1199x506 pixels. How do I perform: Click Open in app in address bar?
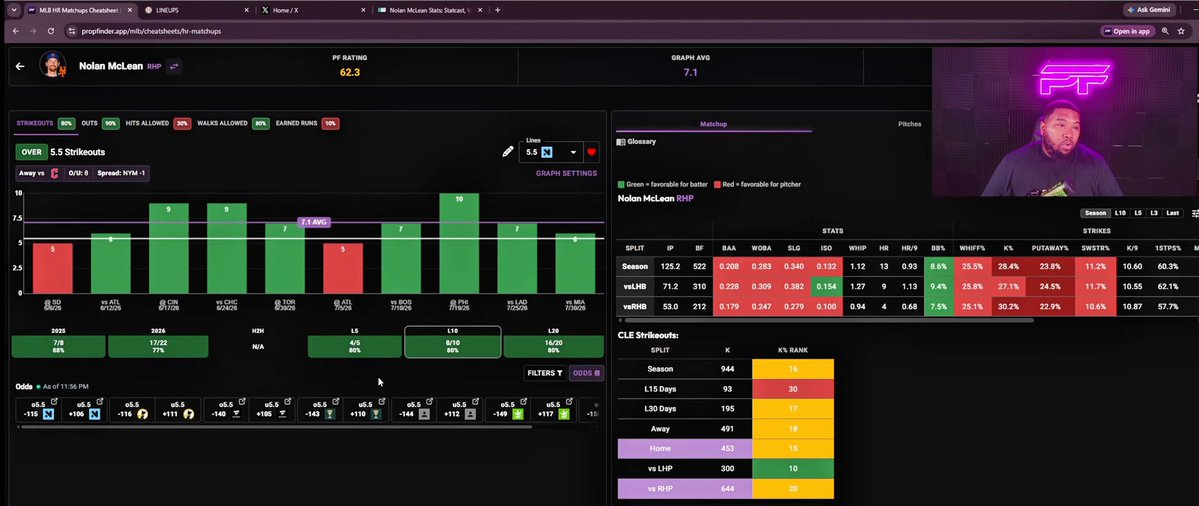tap(1127, 31)
